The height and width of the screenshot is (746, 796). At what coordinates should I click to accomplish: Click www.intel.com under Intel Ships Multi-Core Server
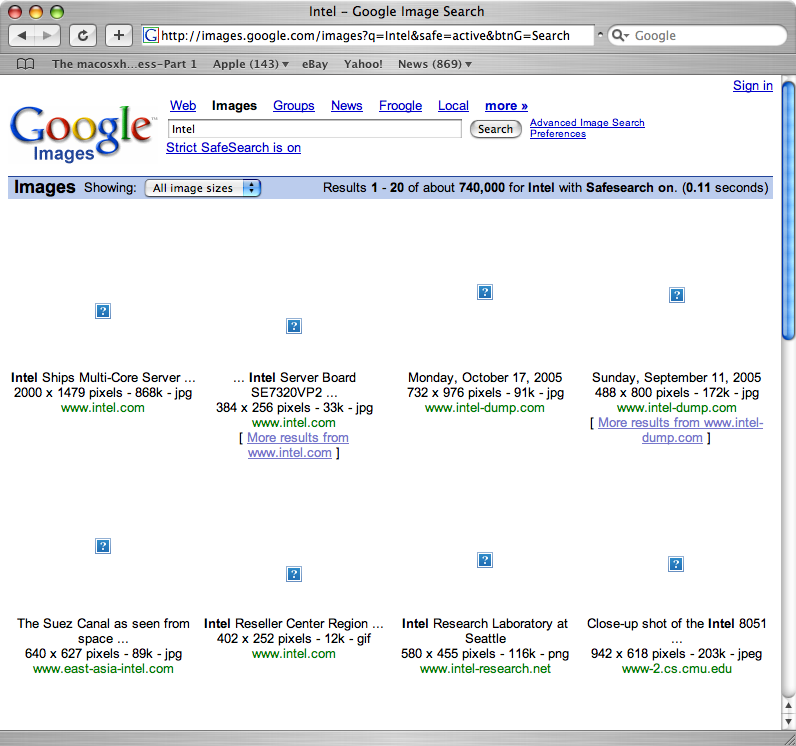(x=103, y=408)
